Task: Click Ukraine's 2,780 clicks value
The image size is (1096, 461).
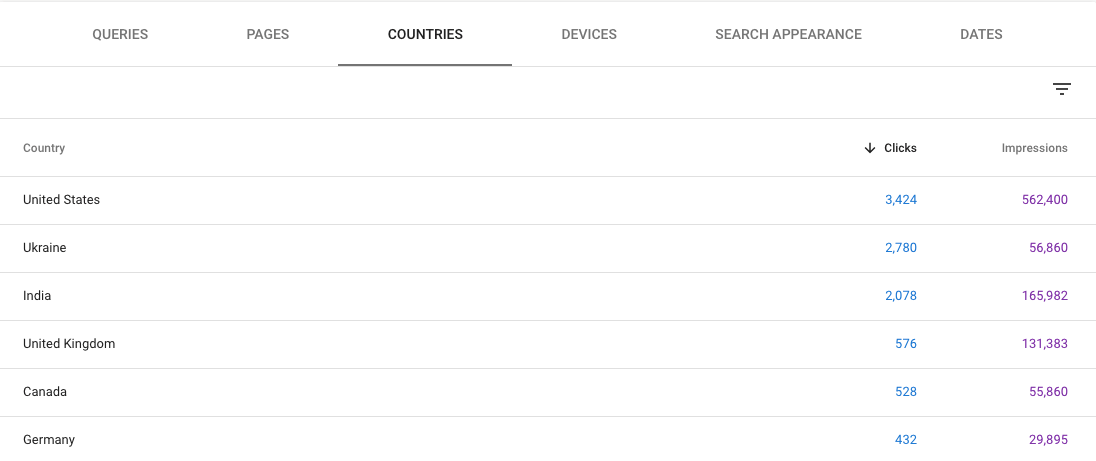Action: pos(900,248)
